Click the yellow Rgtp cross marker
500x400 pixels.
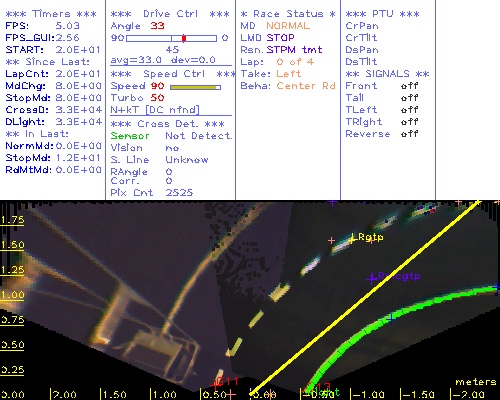pos(352,239)
